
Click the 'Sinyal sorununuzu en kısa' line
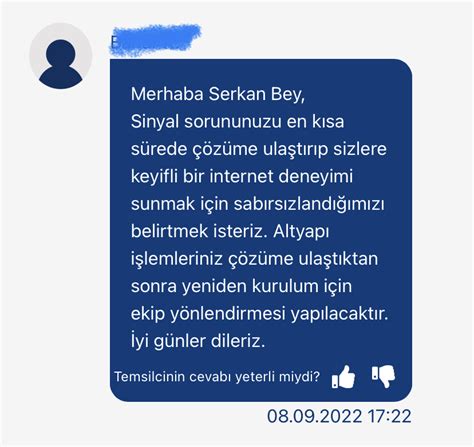pyautogui.click(x=237, y=122)
